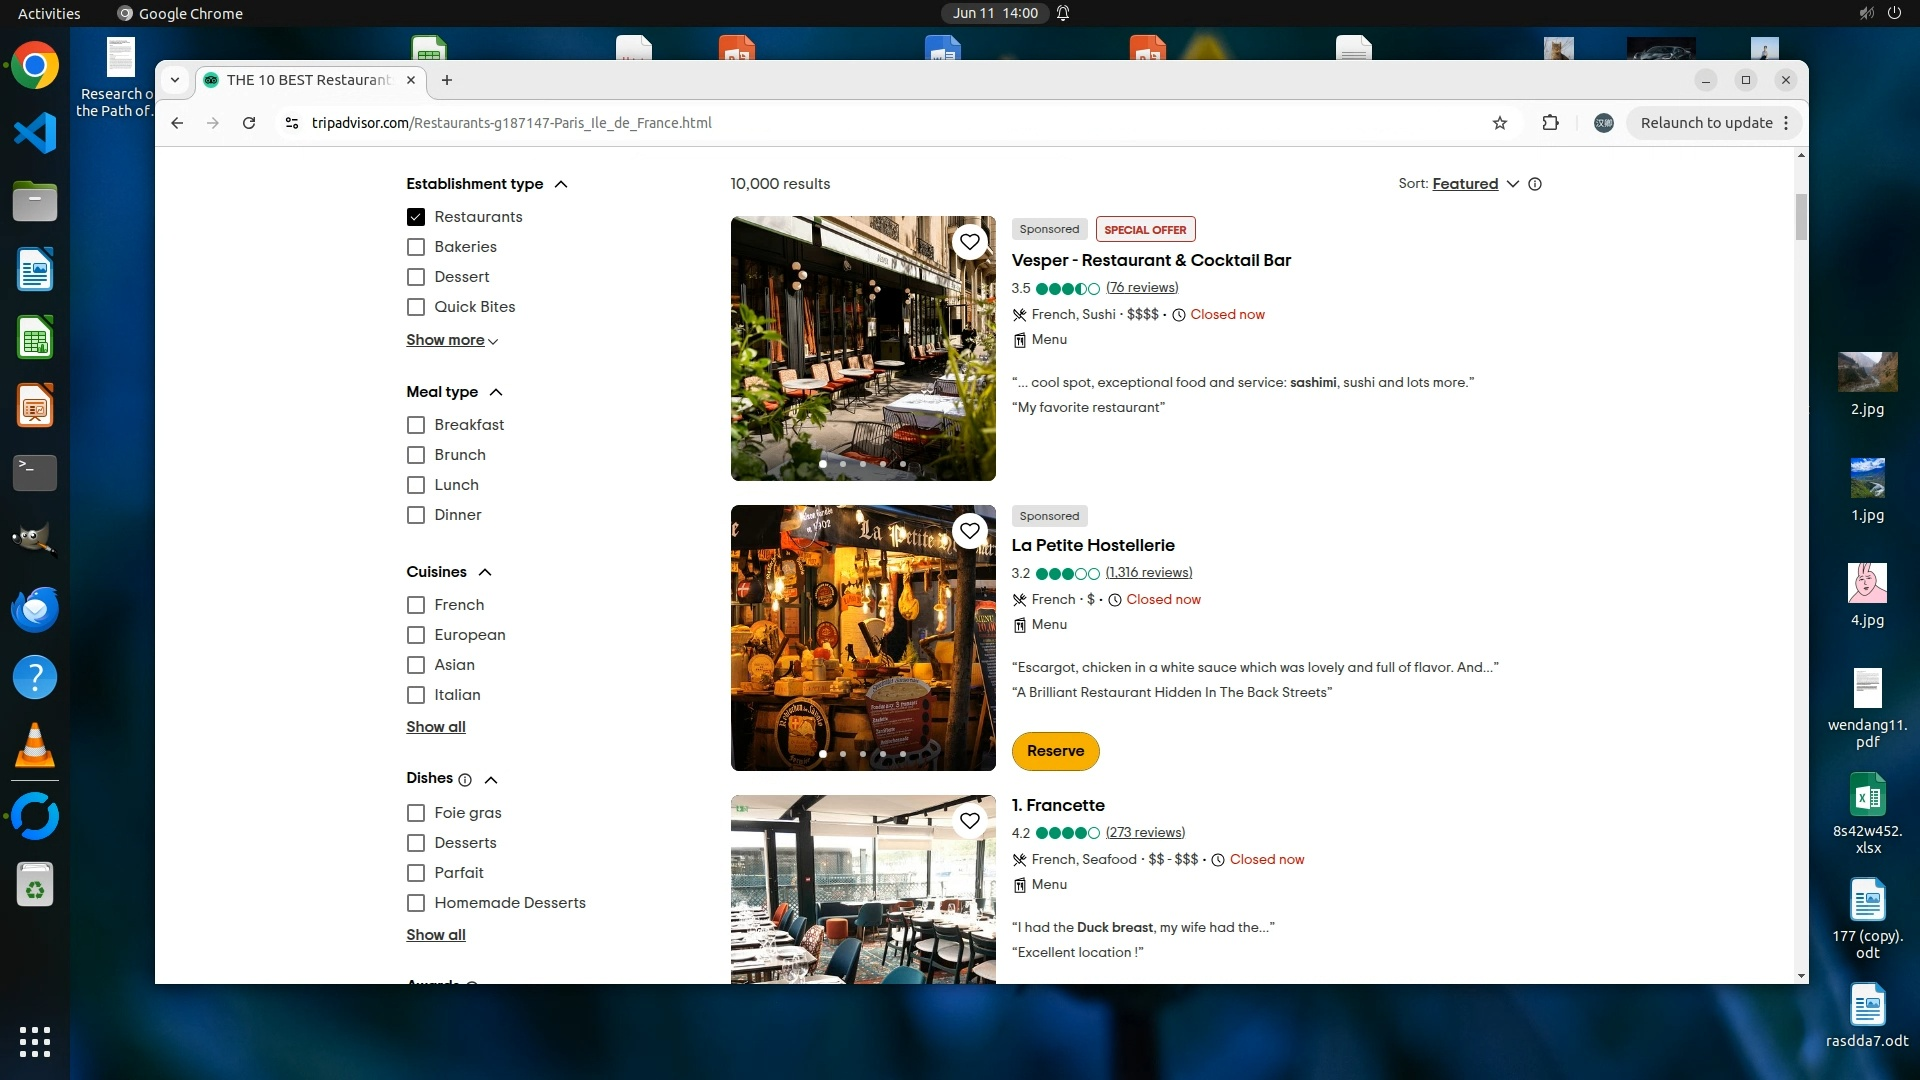Open a new browser tab

click(x=447, y=80)
